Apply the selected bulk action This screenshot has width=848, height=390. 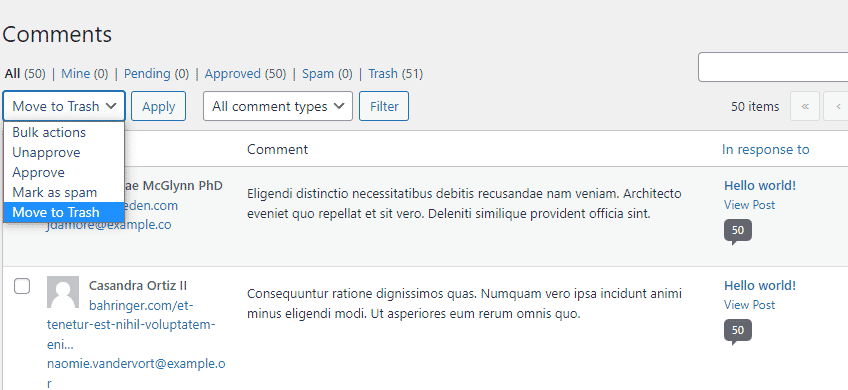[158, 106]
